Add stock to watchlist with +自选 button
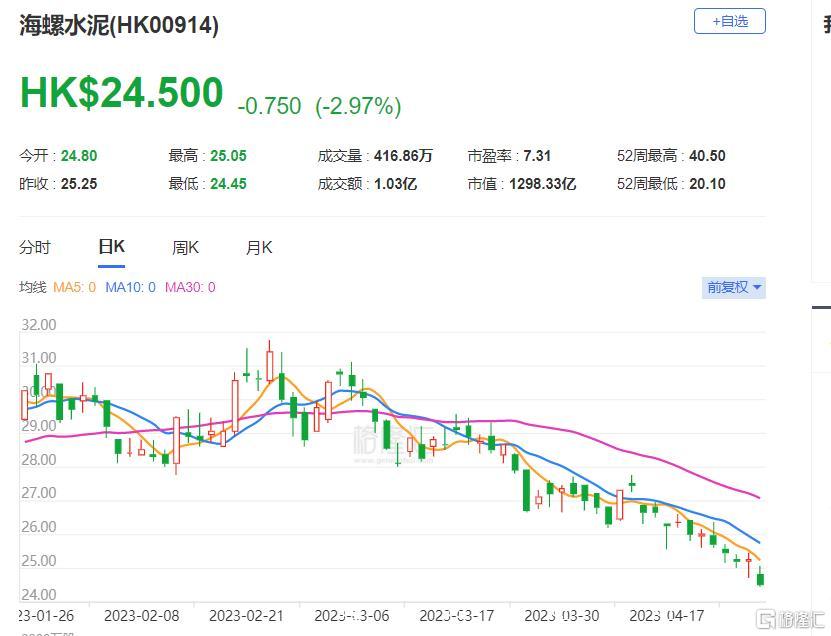The height and width of the screenshot is (636, 831). click(x=730, y=21)
